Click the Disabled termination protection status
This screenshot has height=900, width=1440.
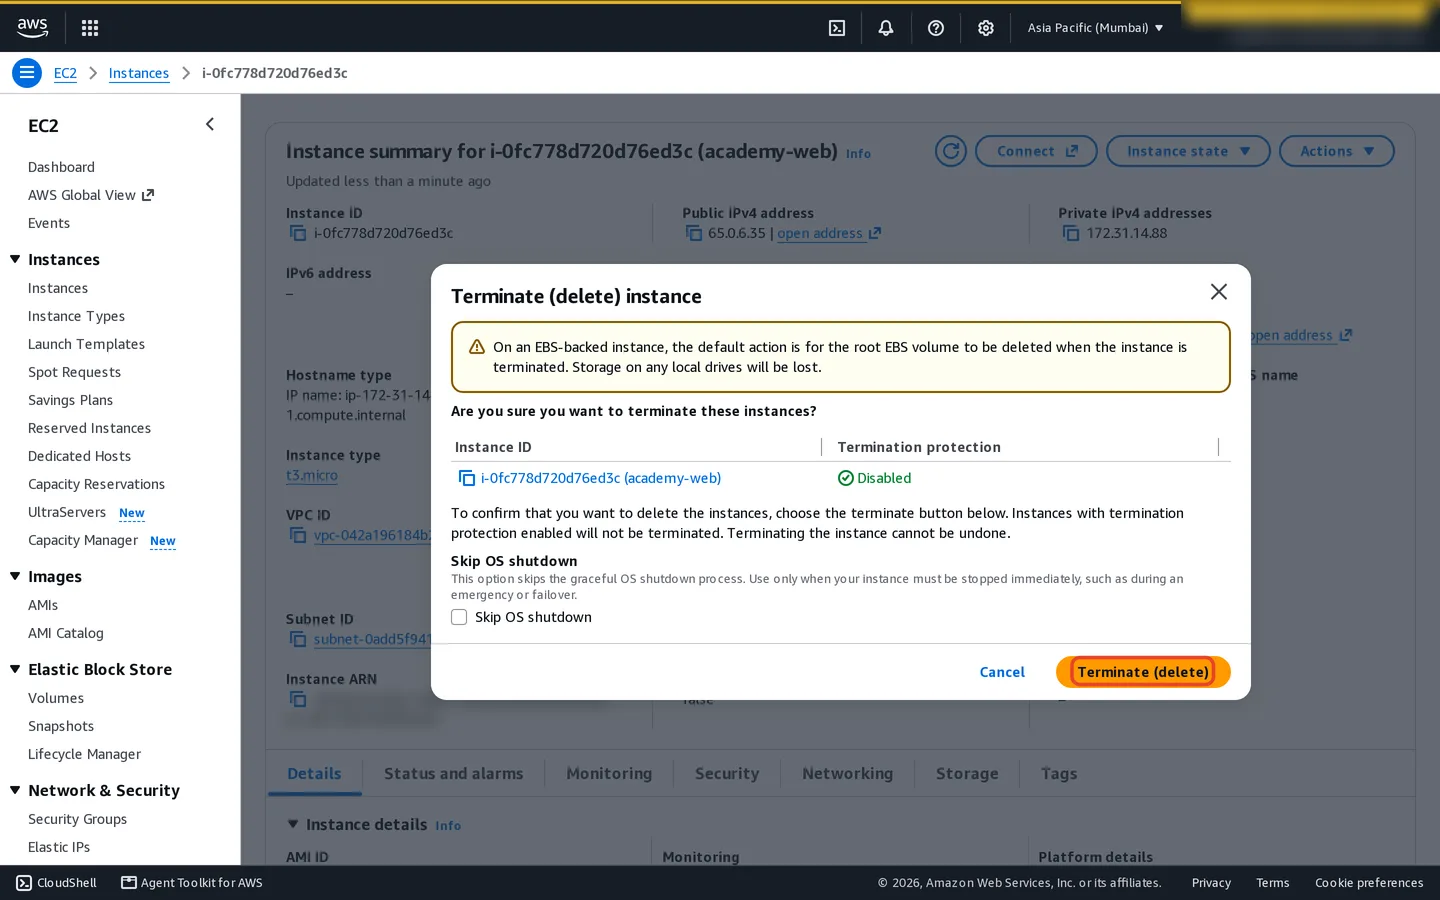point(874,478)
